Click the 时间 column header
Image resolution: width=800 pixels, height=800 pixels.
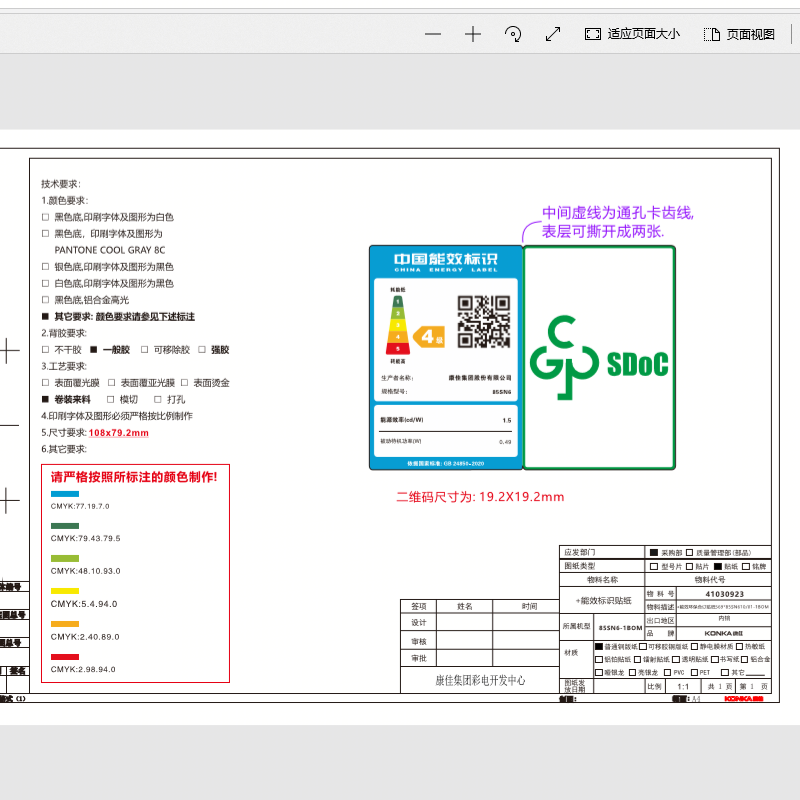click(530, 606)
